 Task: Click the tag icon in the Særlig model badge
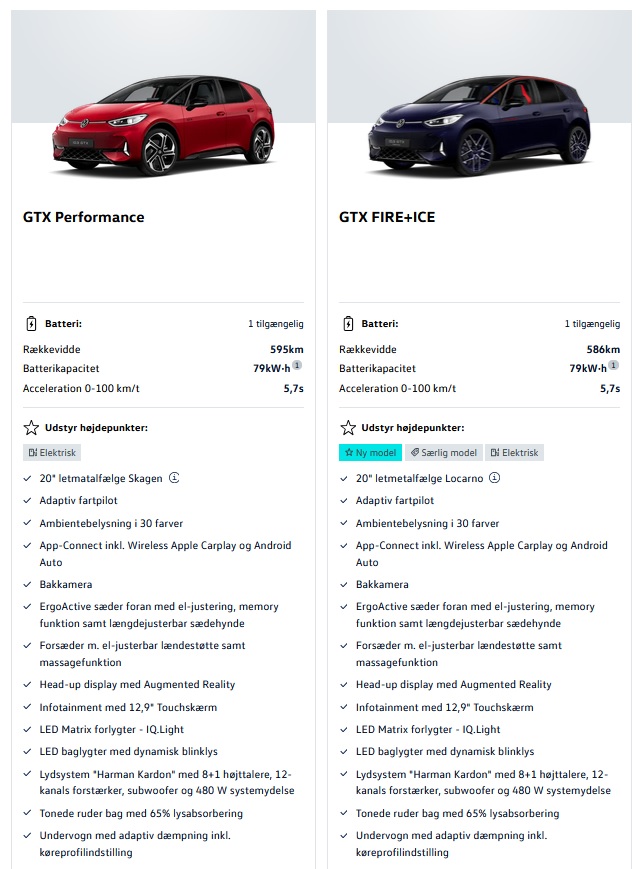[x=416, y=452]
